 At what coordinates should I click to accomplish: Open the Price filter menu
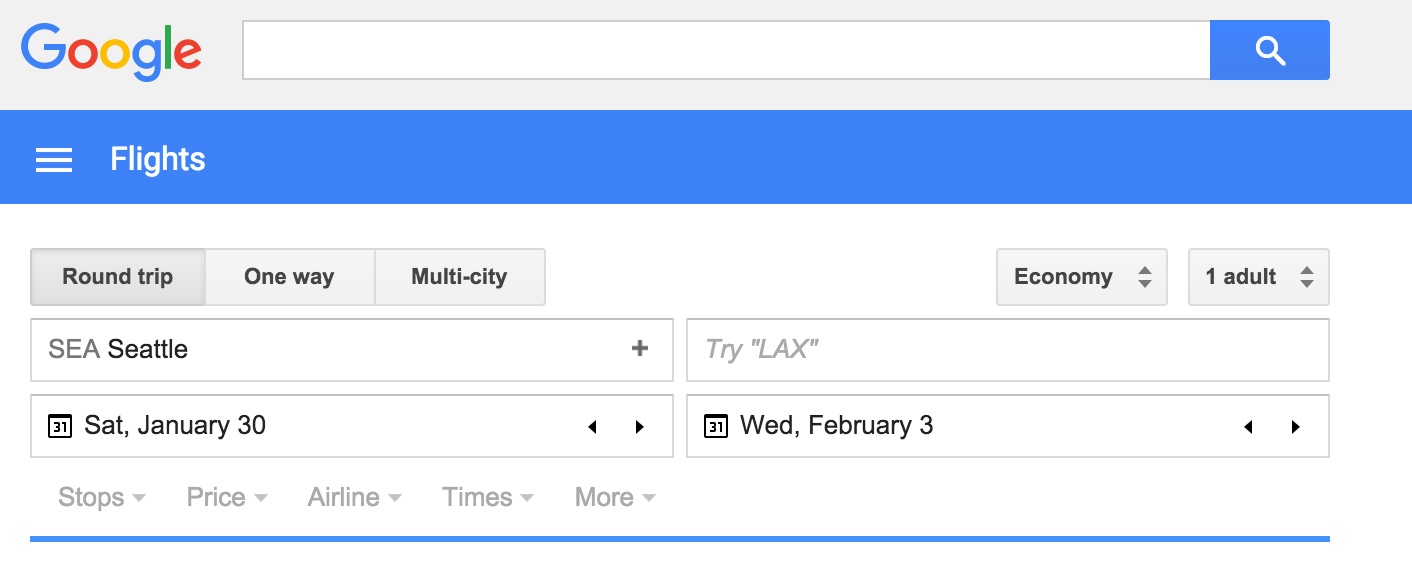click(x=227, y=497)
